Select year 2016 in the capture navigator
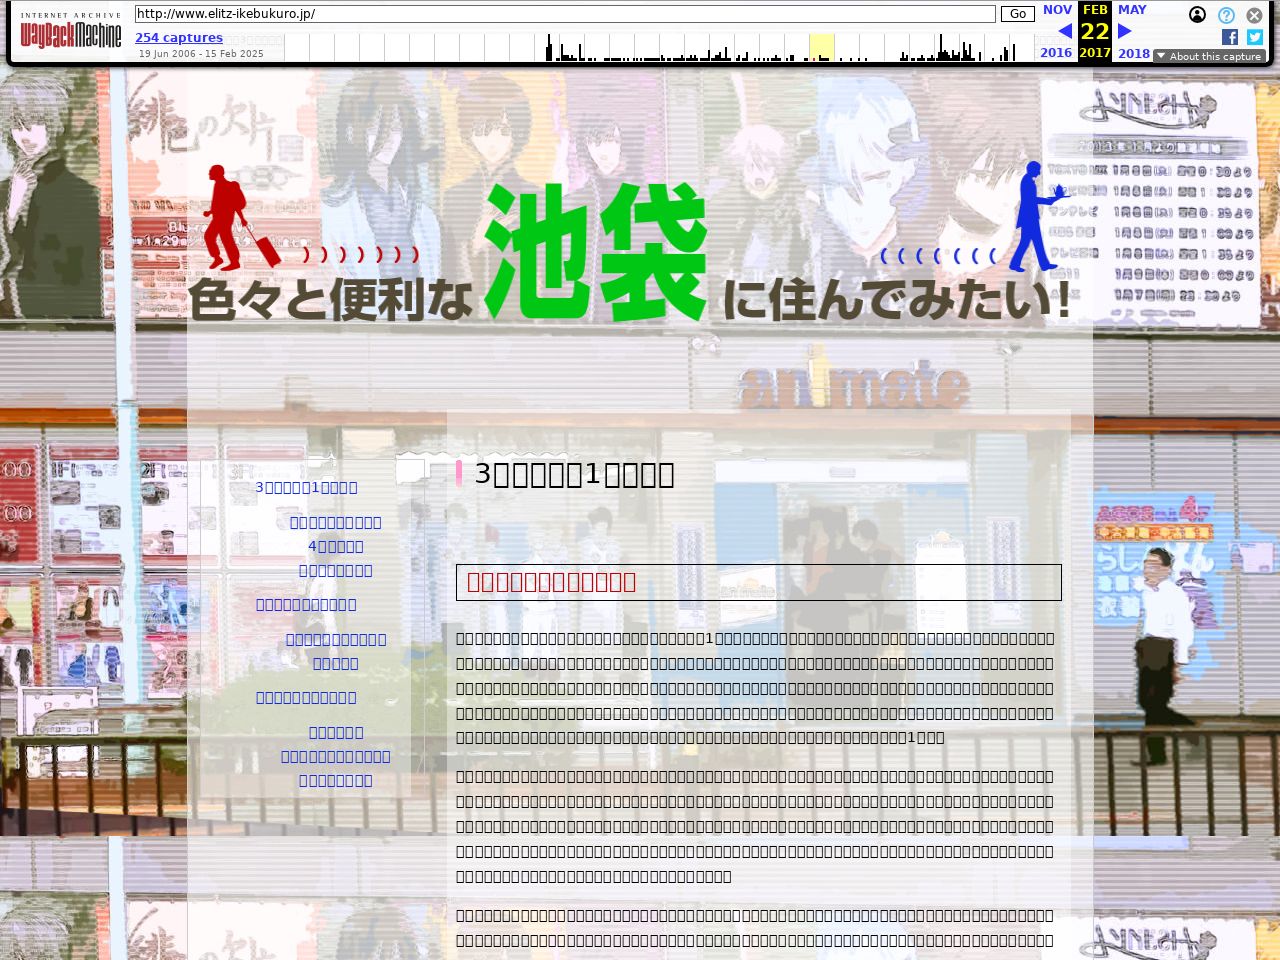The height and width of the screenshot is (960, 1280). click(1055, 53)
